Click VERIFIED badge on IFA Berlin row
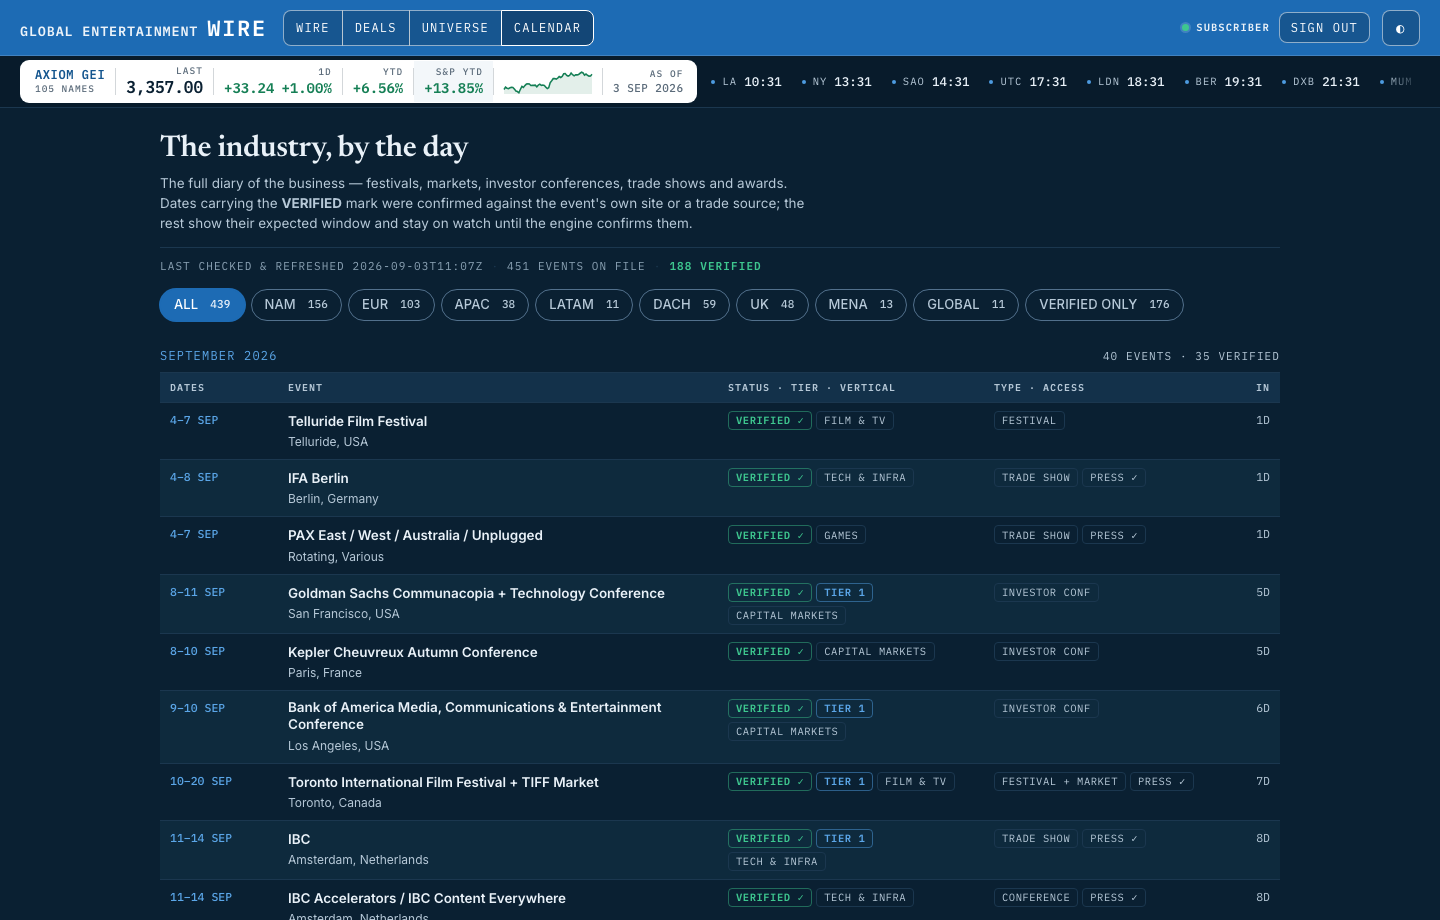 coord(770,478)
